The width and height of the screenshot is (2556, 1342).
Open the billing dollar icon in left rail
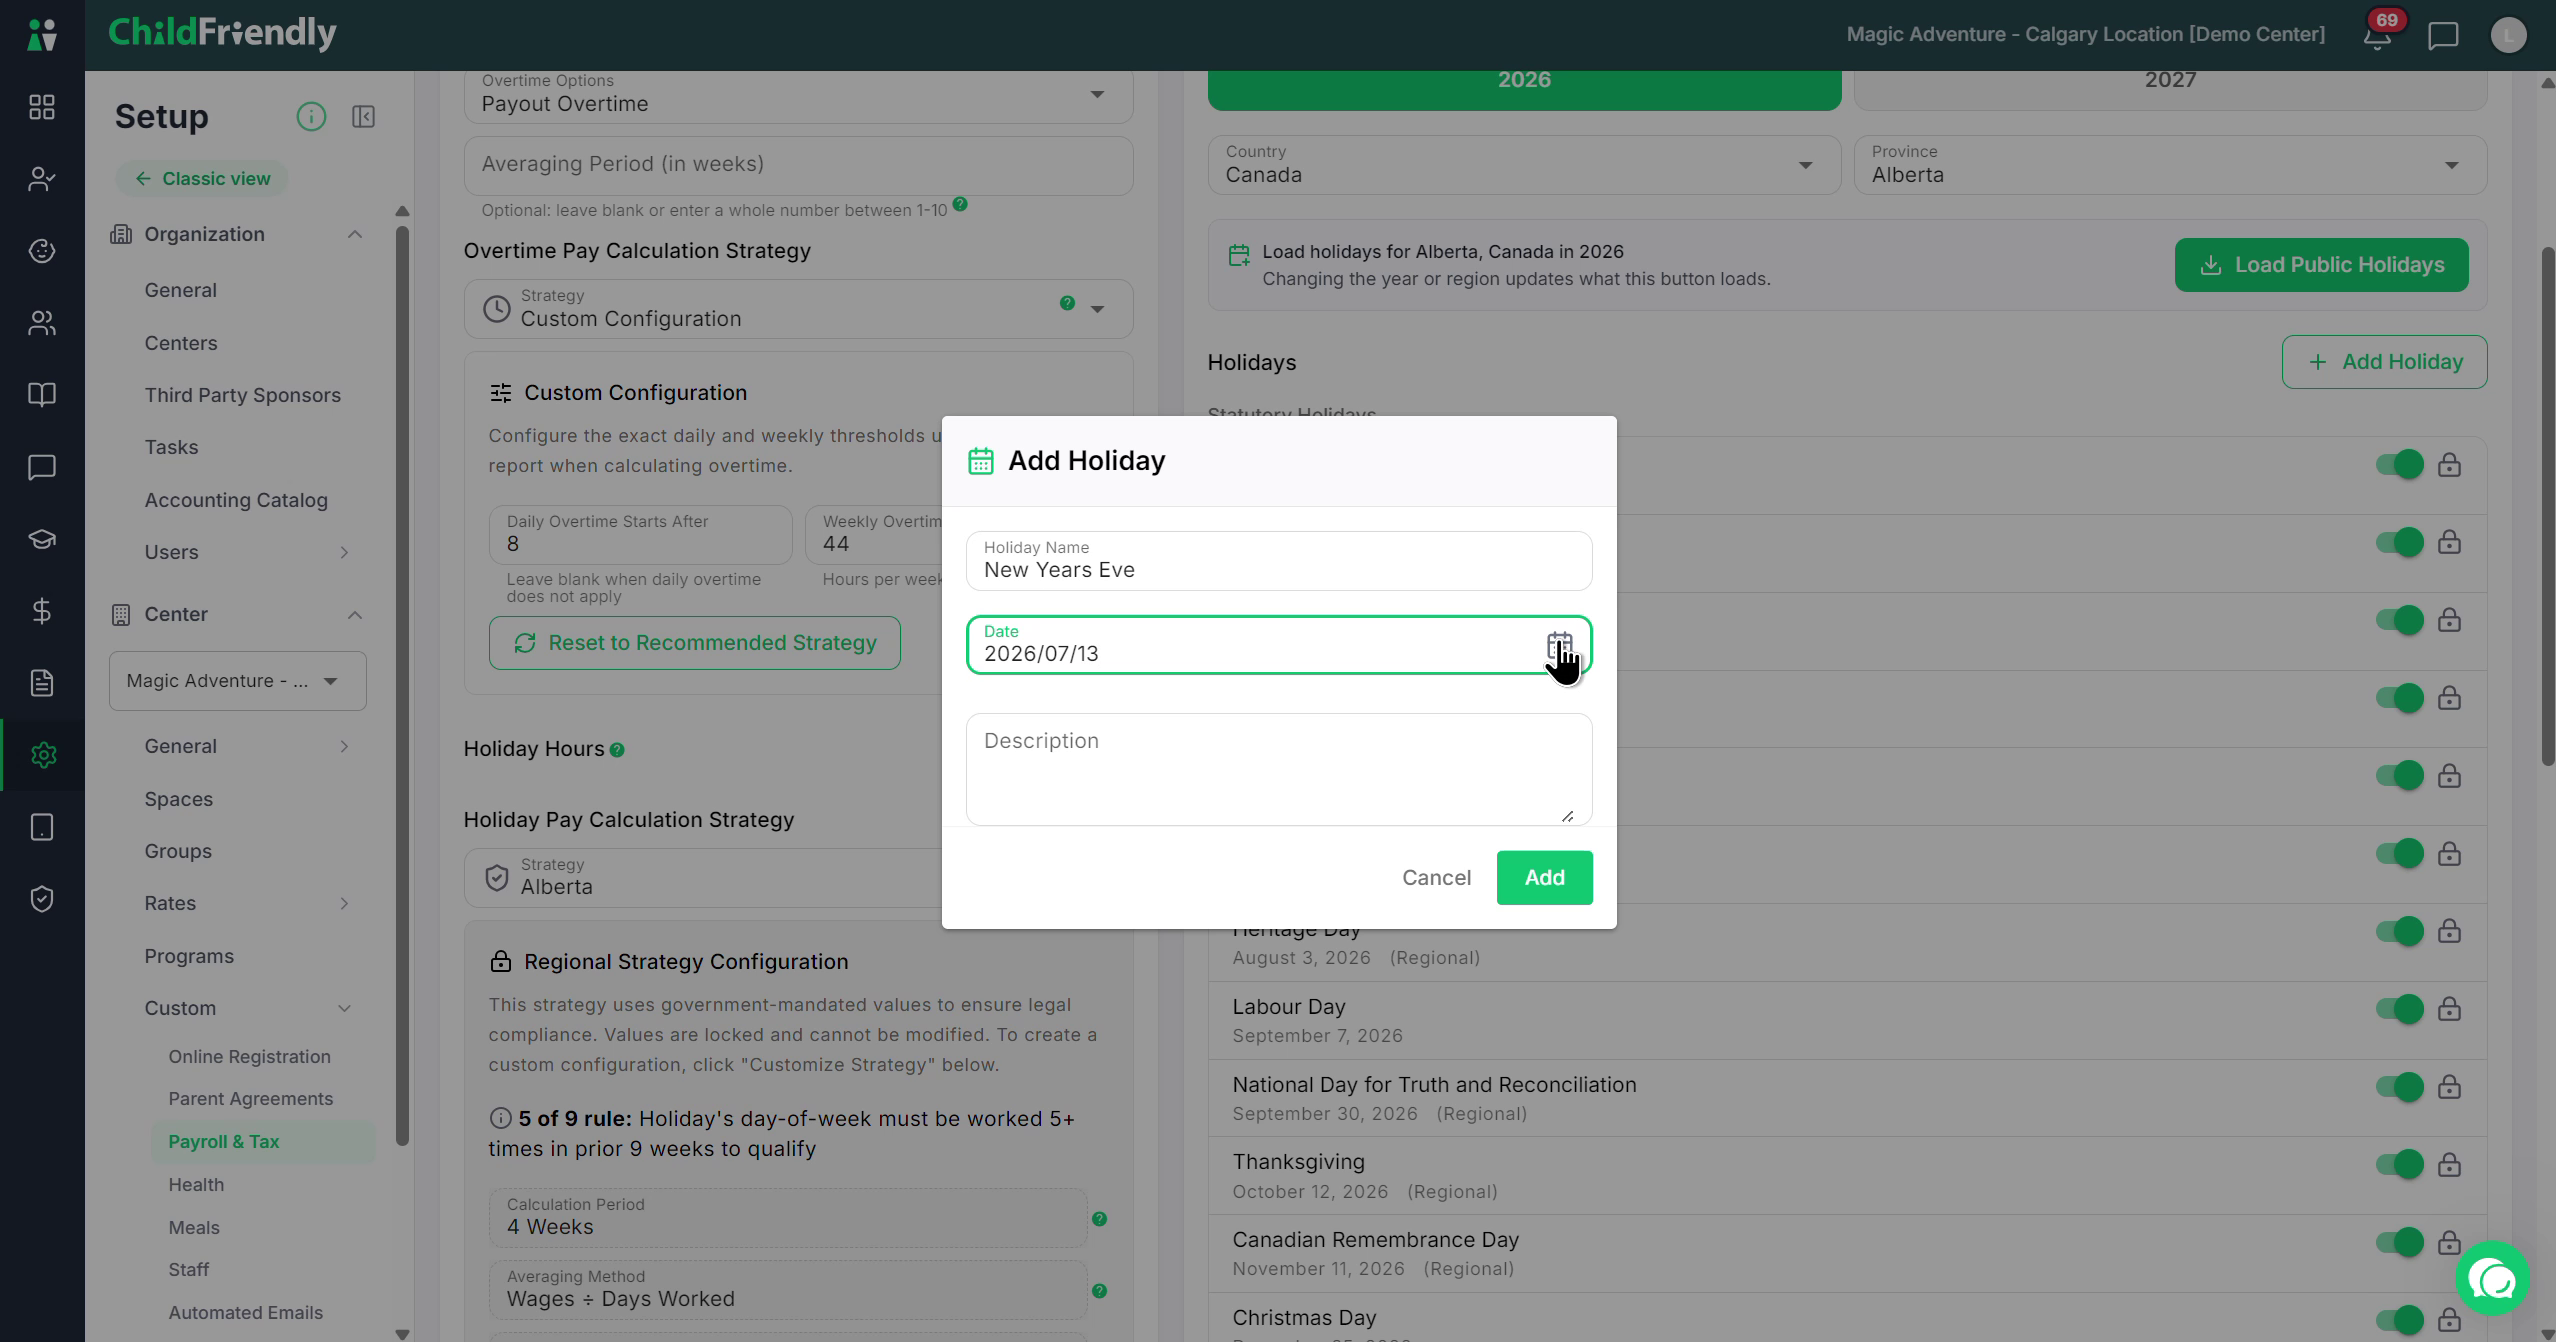pyautogui.click(x=42, y=611)
